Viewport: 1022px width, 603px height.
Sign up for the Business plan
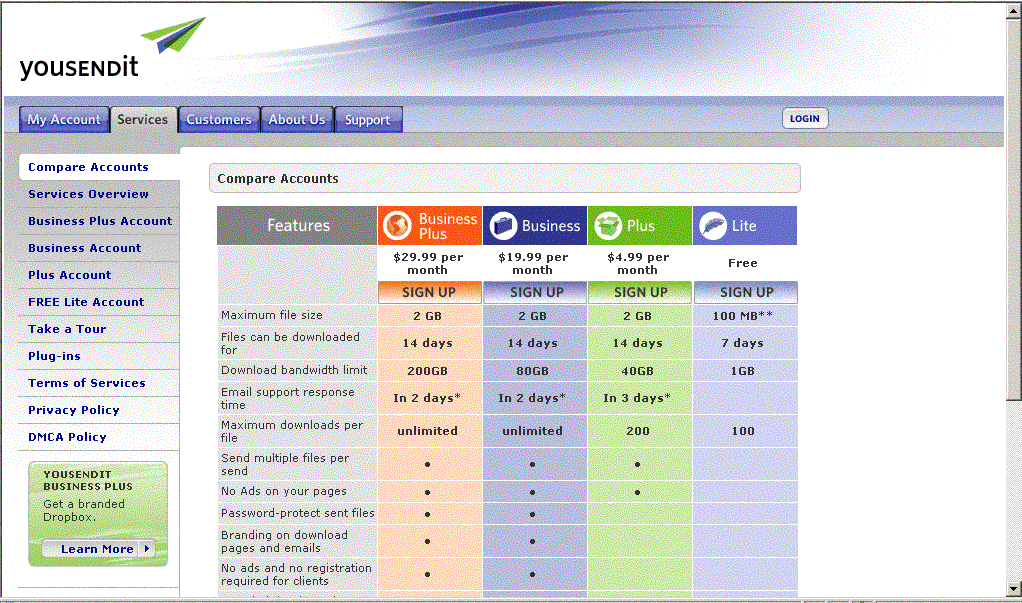point(536,292)
